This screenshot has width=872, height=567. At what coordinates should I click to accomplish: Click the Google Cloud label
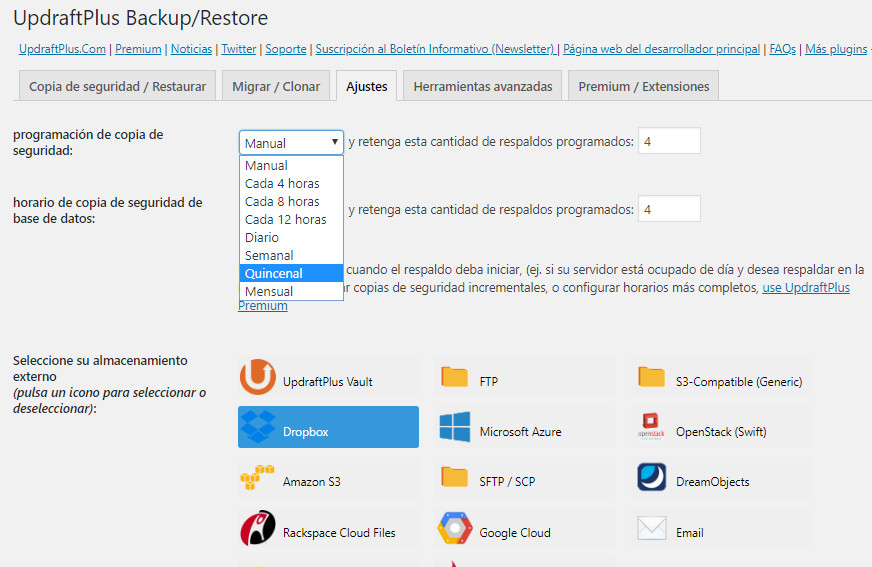[515, 533]
